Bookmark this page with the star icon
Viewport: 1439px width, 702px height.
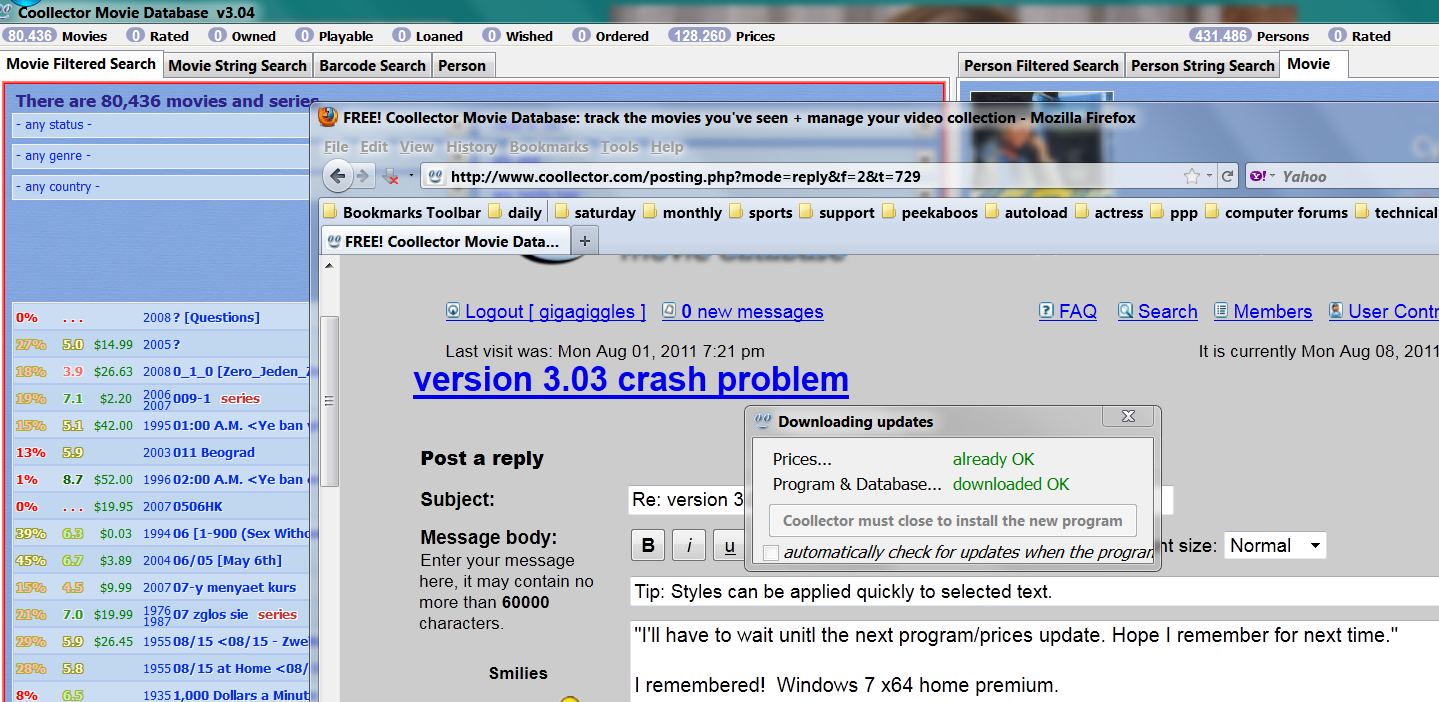point(1192,177)
